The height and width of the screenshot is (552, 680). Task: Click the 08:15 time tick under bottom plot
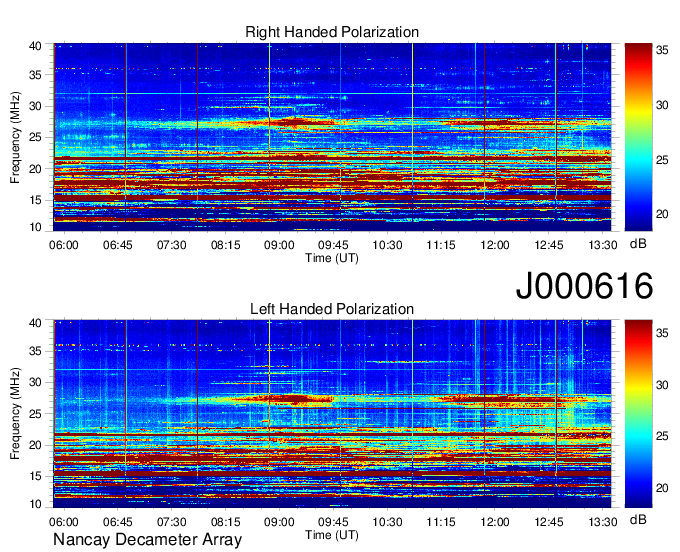[x=225, y=522]
